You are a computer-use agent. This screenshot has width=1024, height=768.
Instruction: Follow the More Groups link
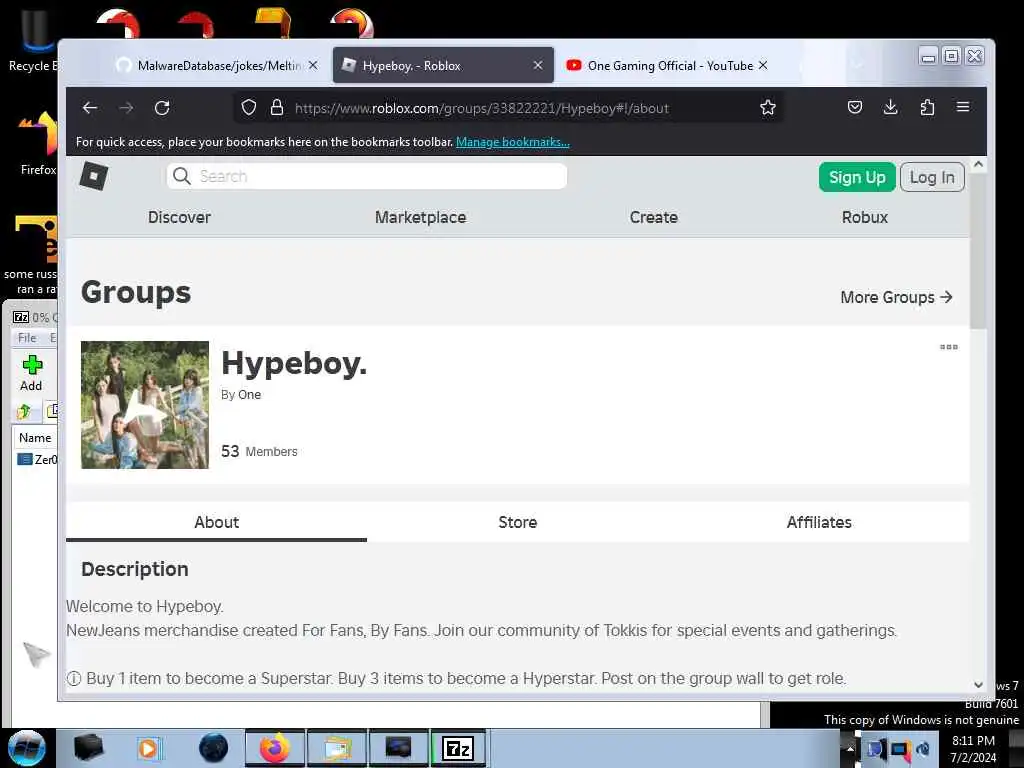tap(896, 297)
